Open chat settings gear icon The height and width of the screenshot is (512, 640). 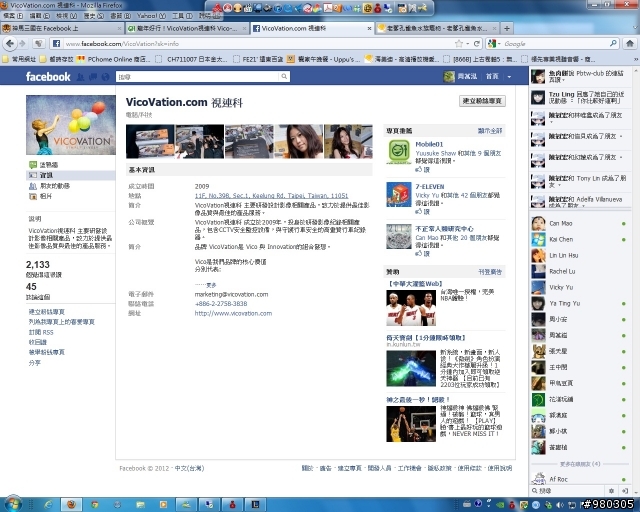click(611, 491)
